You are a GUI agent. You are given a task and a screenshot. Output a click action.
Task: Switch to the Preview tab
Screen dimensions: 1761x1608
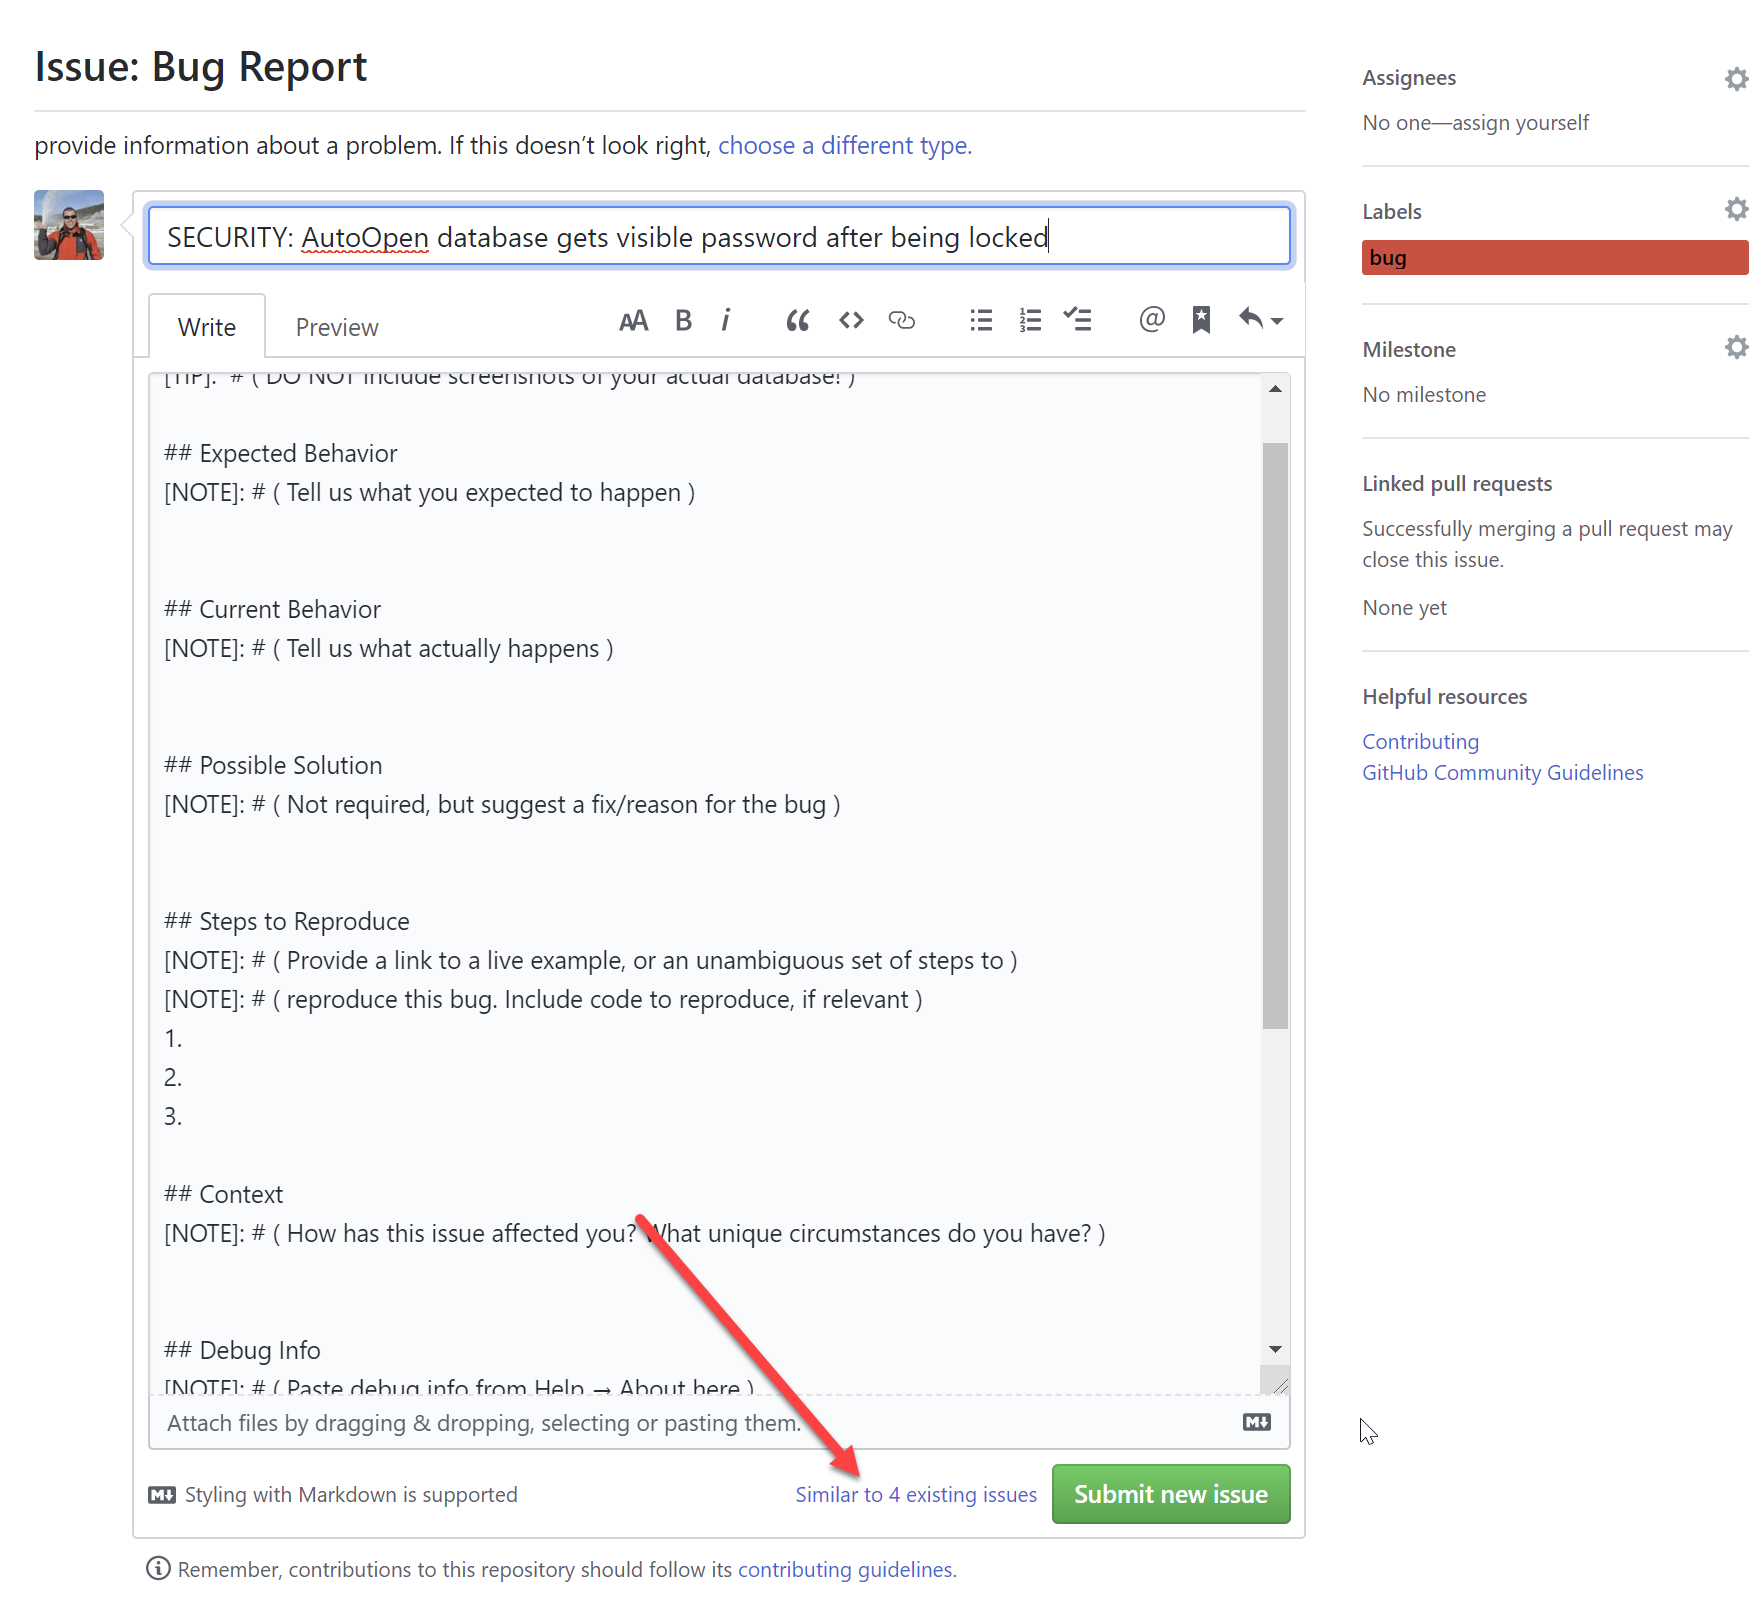click(x=336, y=326)
